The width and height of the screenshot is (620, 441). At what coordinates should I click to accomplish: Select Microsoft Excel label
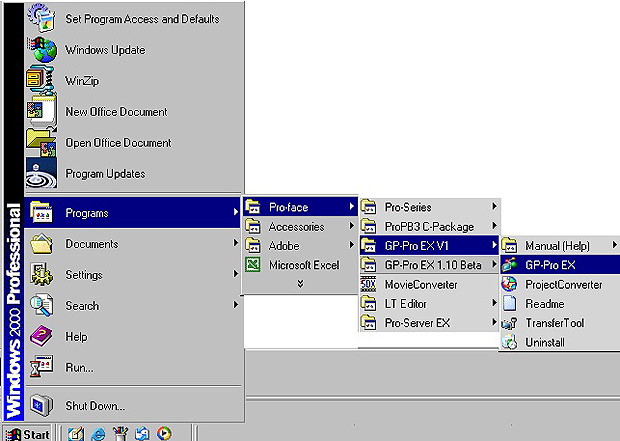click(304, 265)
